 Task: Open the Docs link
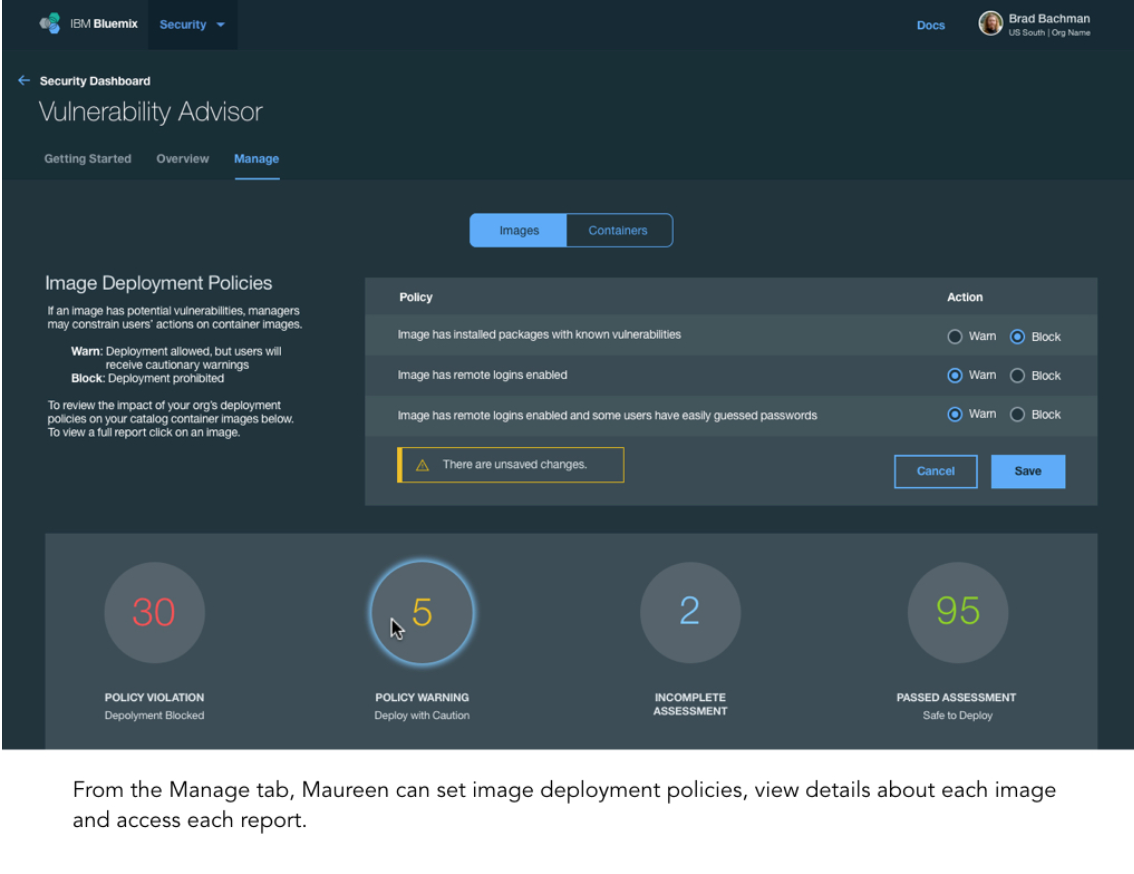click(x=931, y=25)
